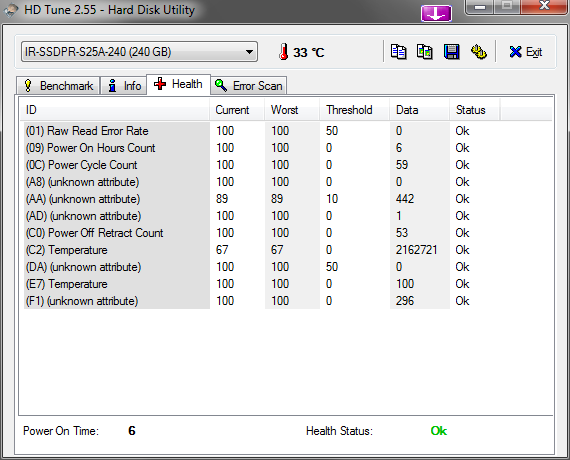This screenshot has width=570, height=460.
Task: Click the Current column header
Action: pos(237,110)
